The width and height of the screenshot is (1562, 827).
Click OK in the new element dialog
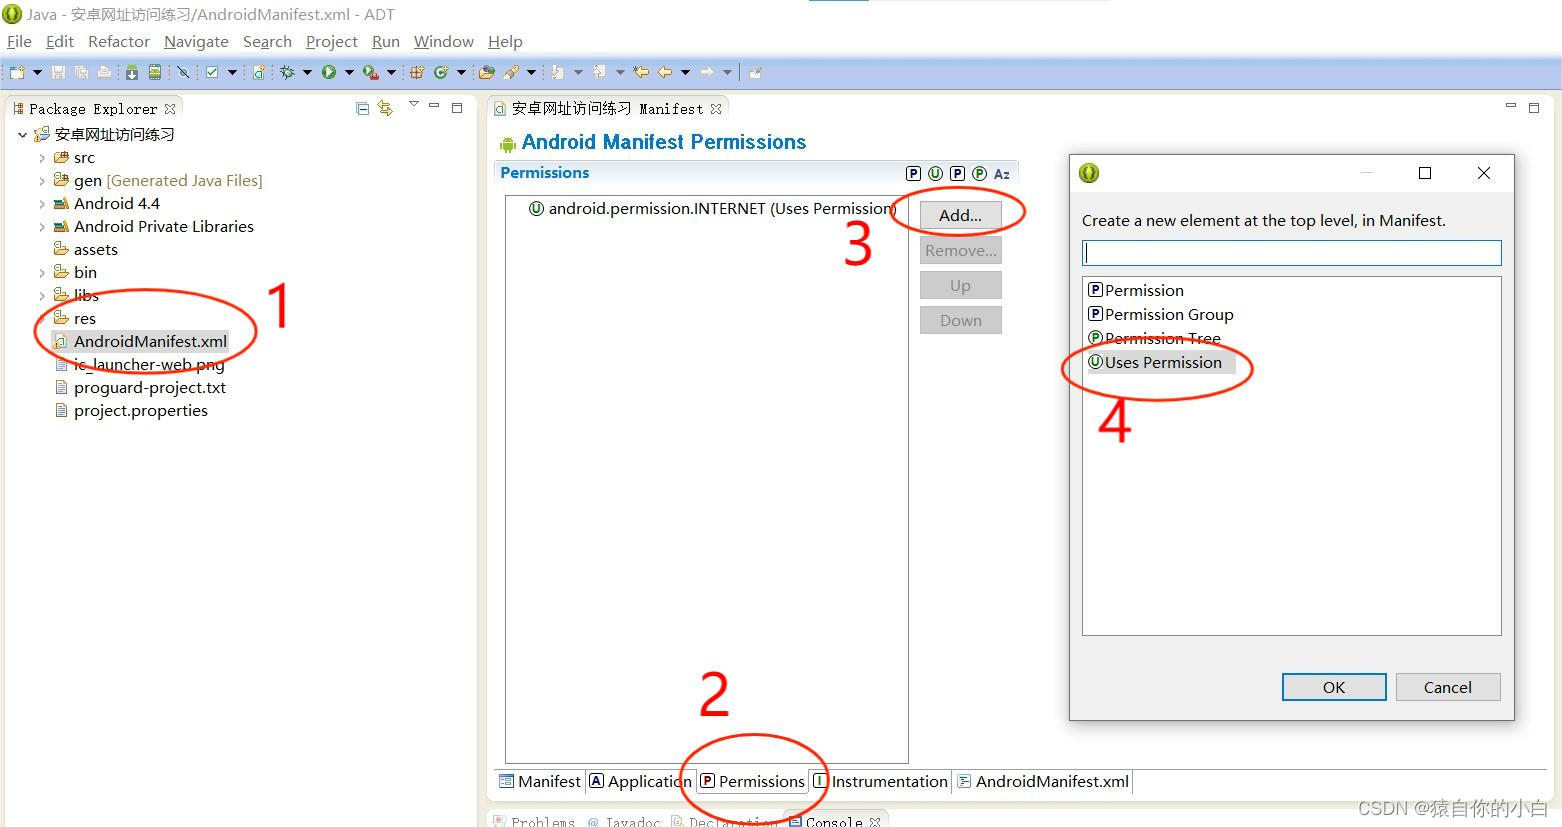pyautogui.click(x=1334, y=687)
